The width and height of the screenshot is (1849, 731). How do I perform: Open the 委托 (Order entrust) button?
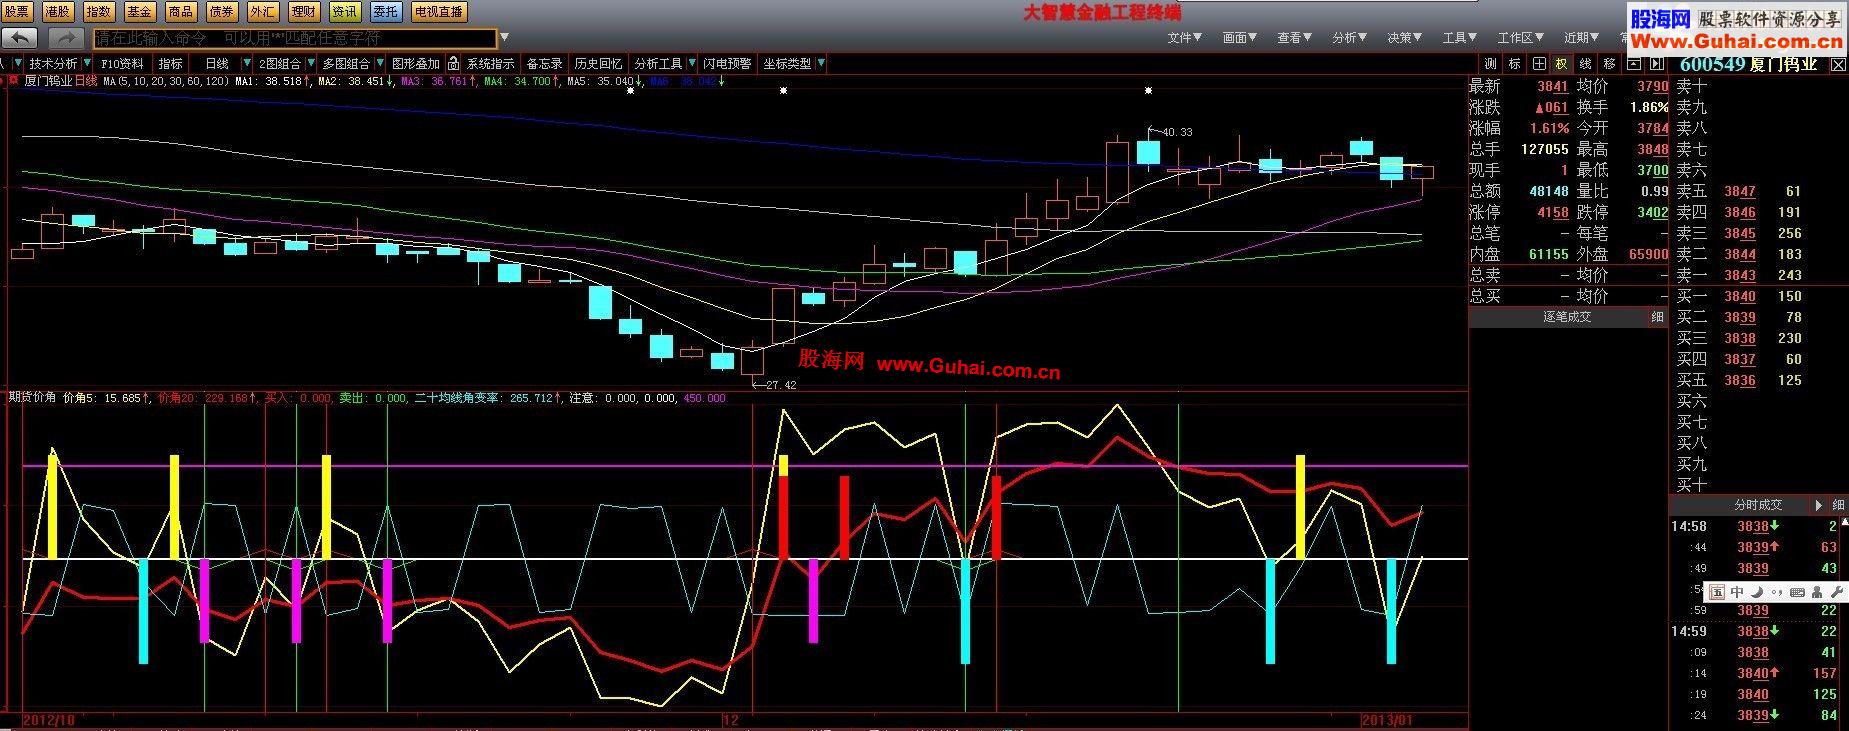pyautogui.click(x=386, y=12)
